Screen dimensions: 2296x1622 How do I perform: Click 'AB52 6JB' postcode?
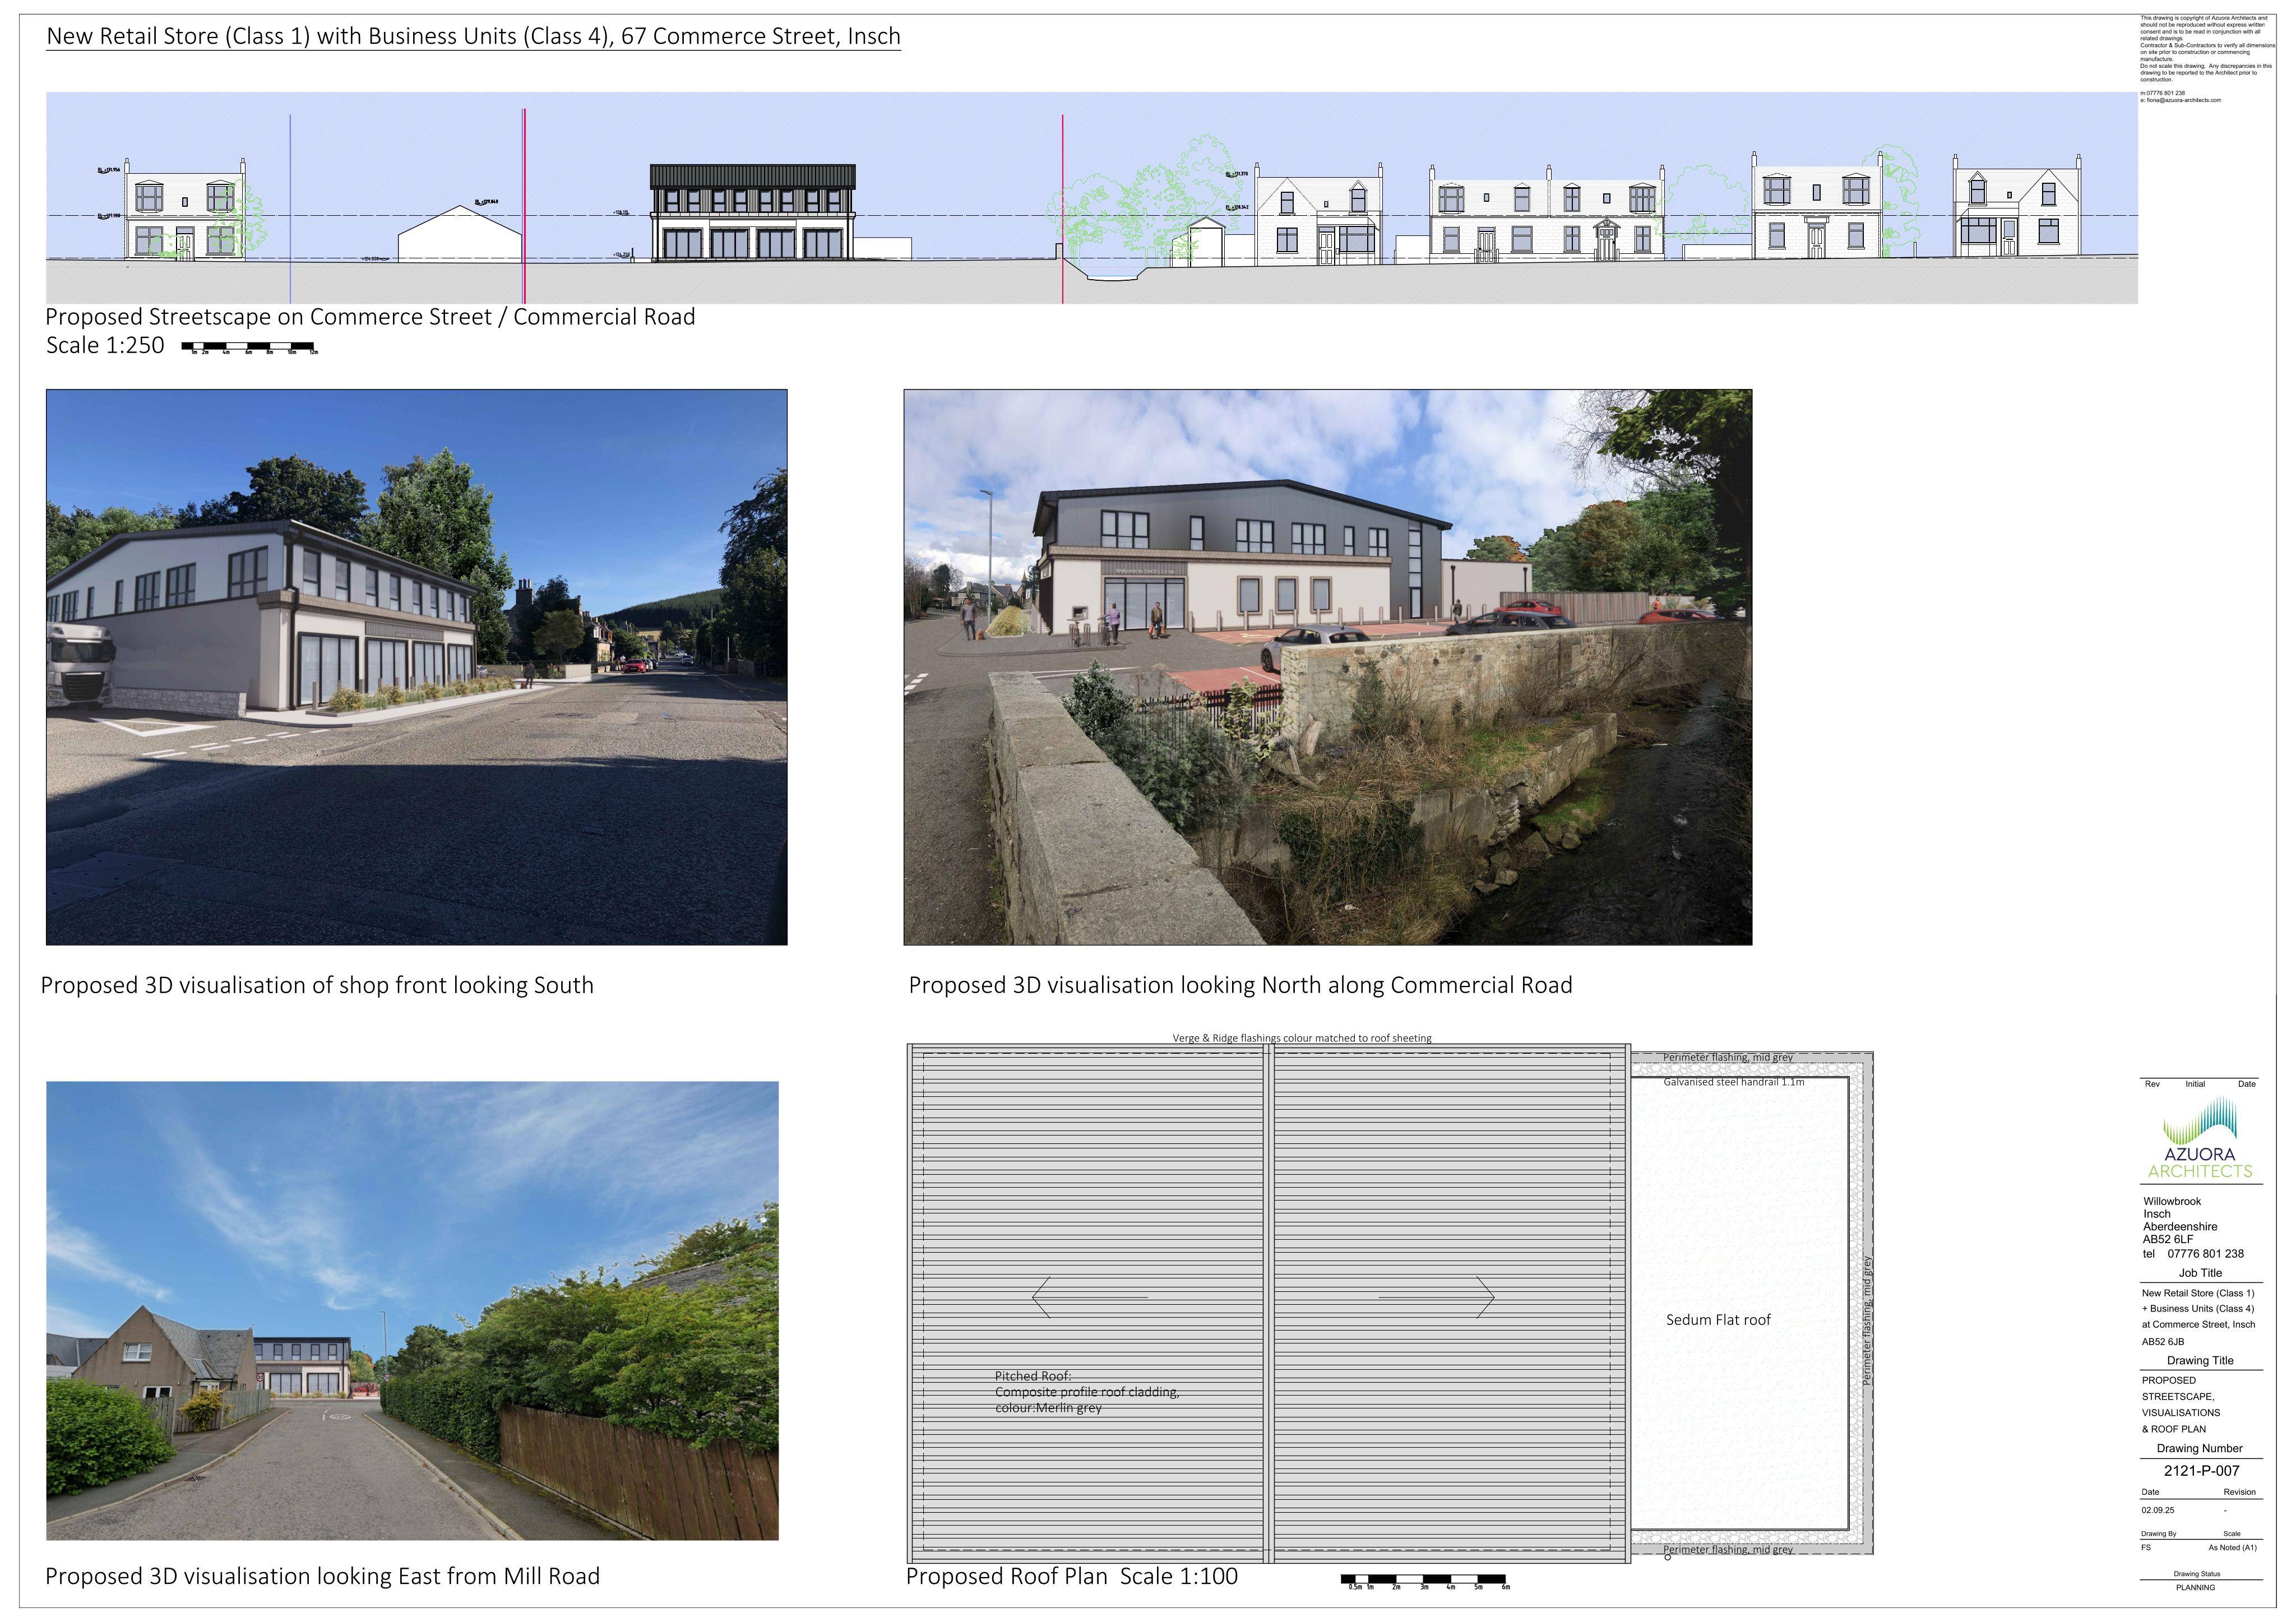tap(2163, 1342)
